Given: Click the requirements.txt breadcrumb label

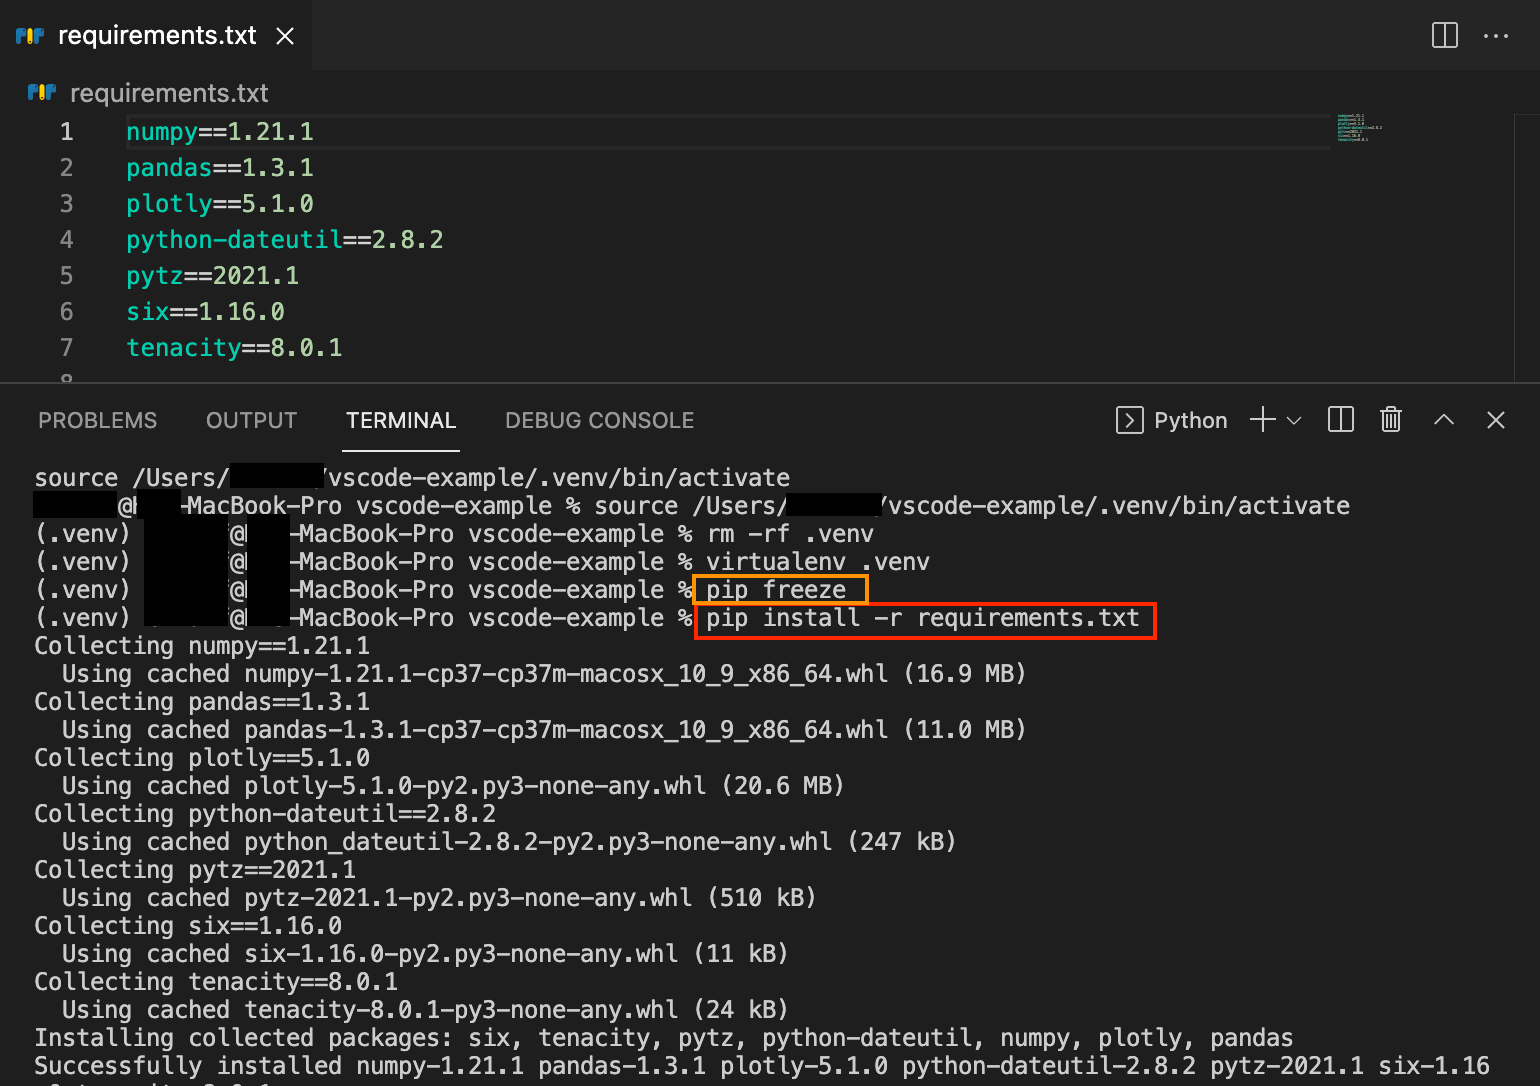Looking at the screenshot, I should [x=168, y=92].
